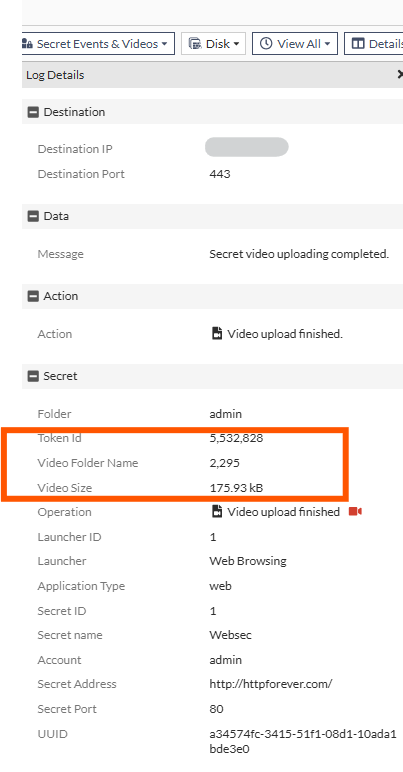The height and width of the screenshot is (772, 403).
Task: Select Video Folder Name value 2,295
Action: click(x=224, y=463)
